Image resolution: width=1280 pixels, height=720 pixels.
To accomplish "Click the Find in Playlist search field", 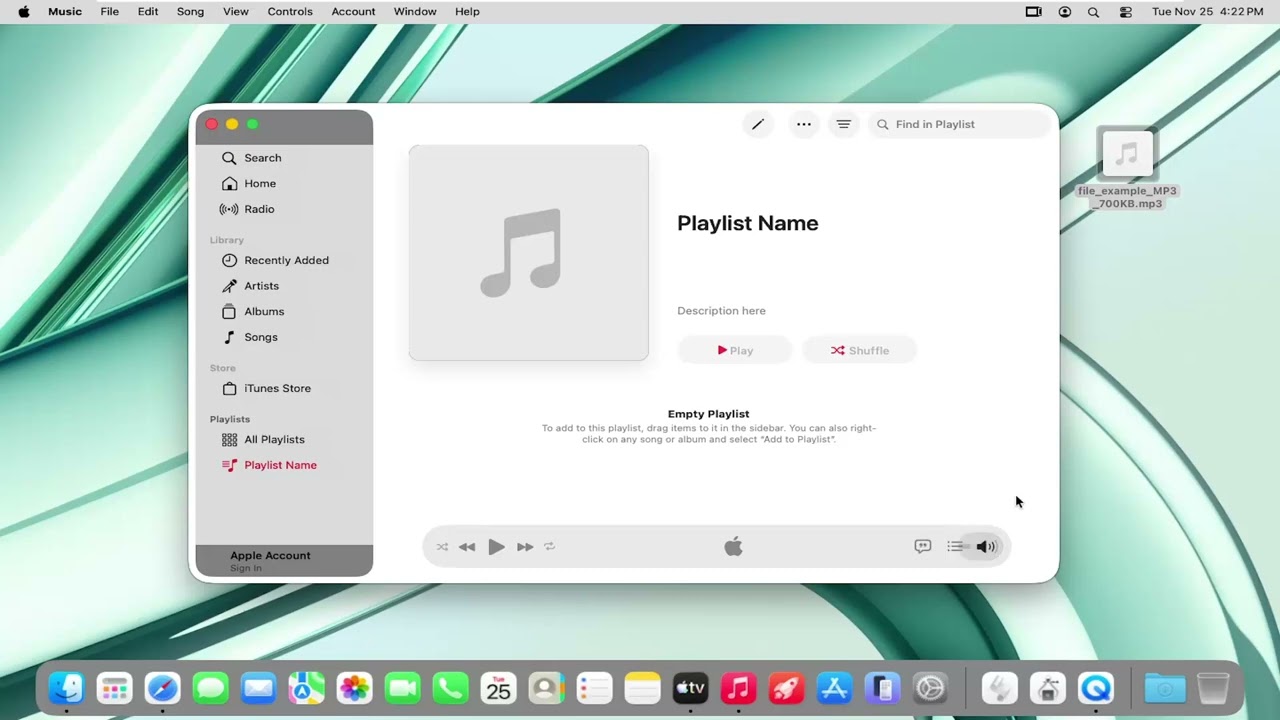I will (961, 124).
